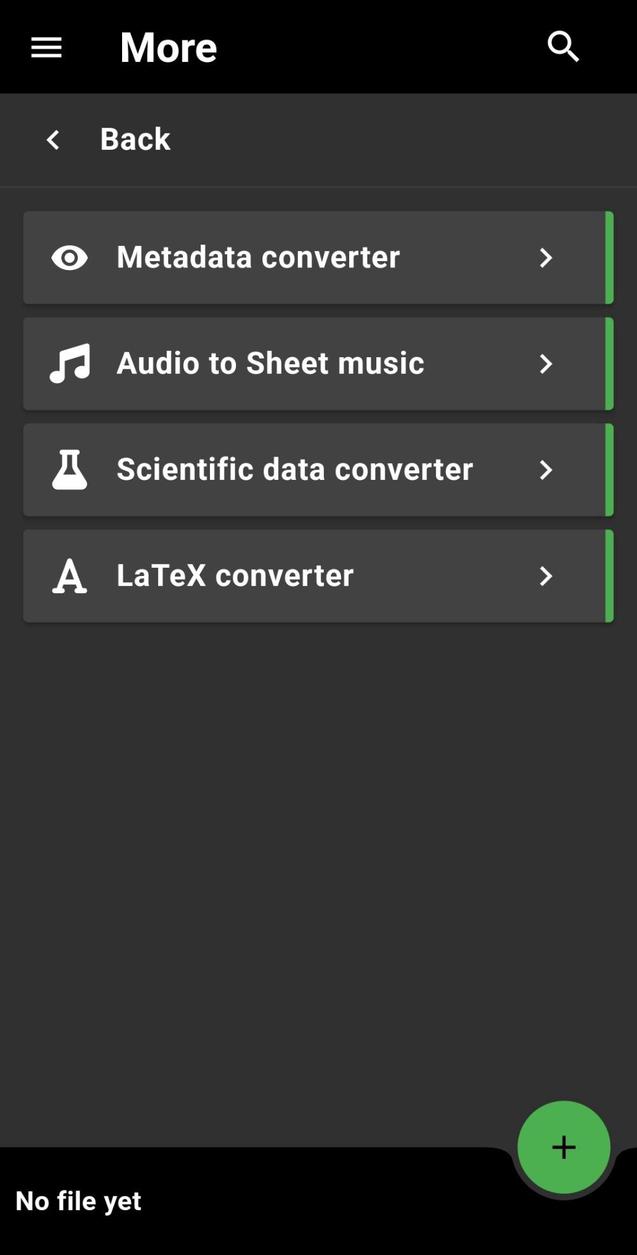637x1255 pixels.
Task: Click the green status bar on Audio to Sheet music
Action: pyautogui.click(x=610, y=362)
